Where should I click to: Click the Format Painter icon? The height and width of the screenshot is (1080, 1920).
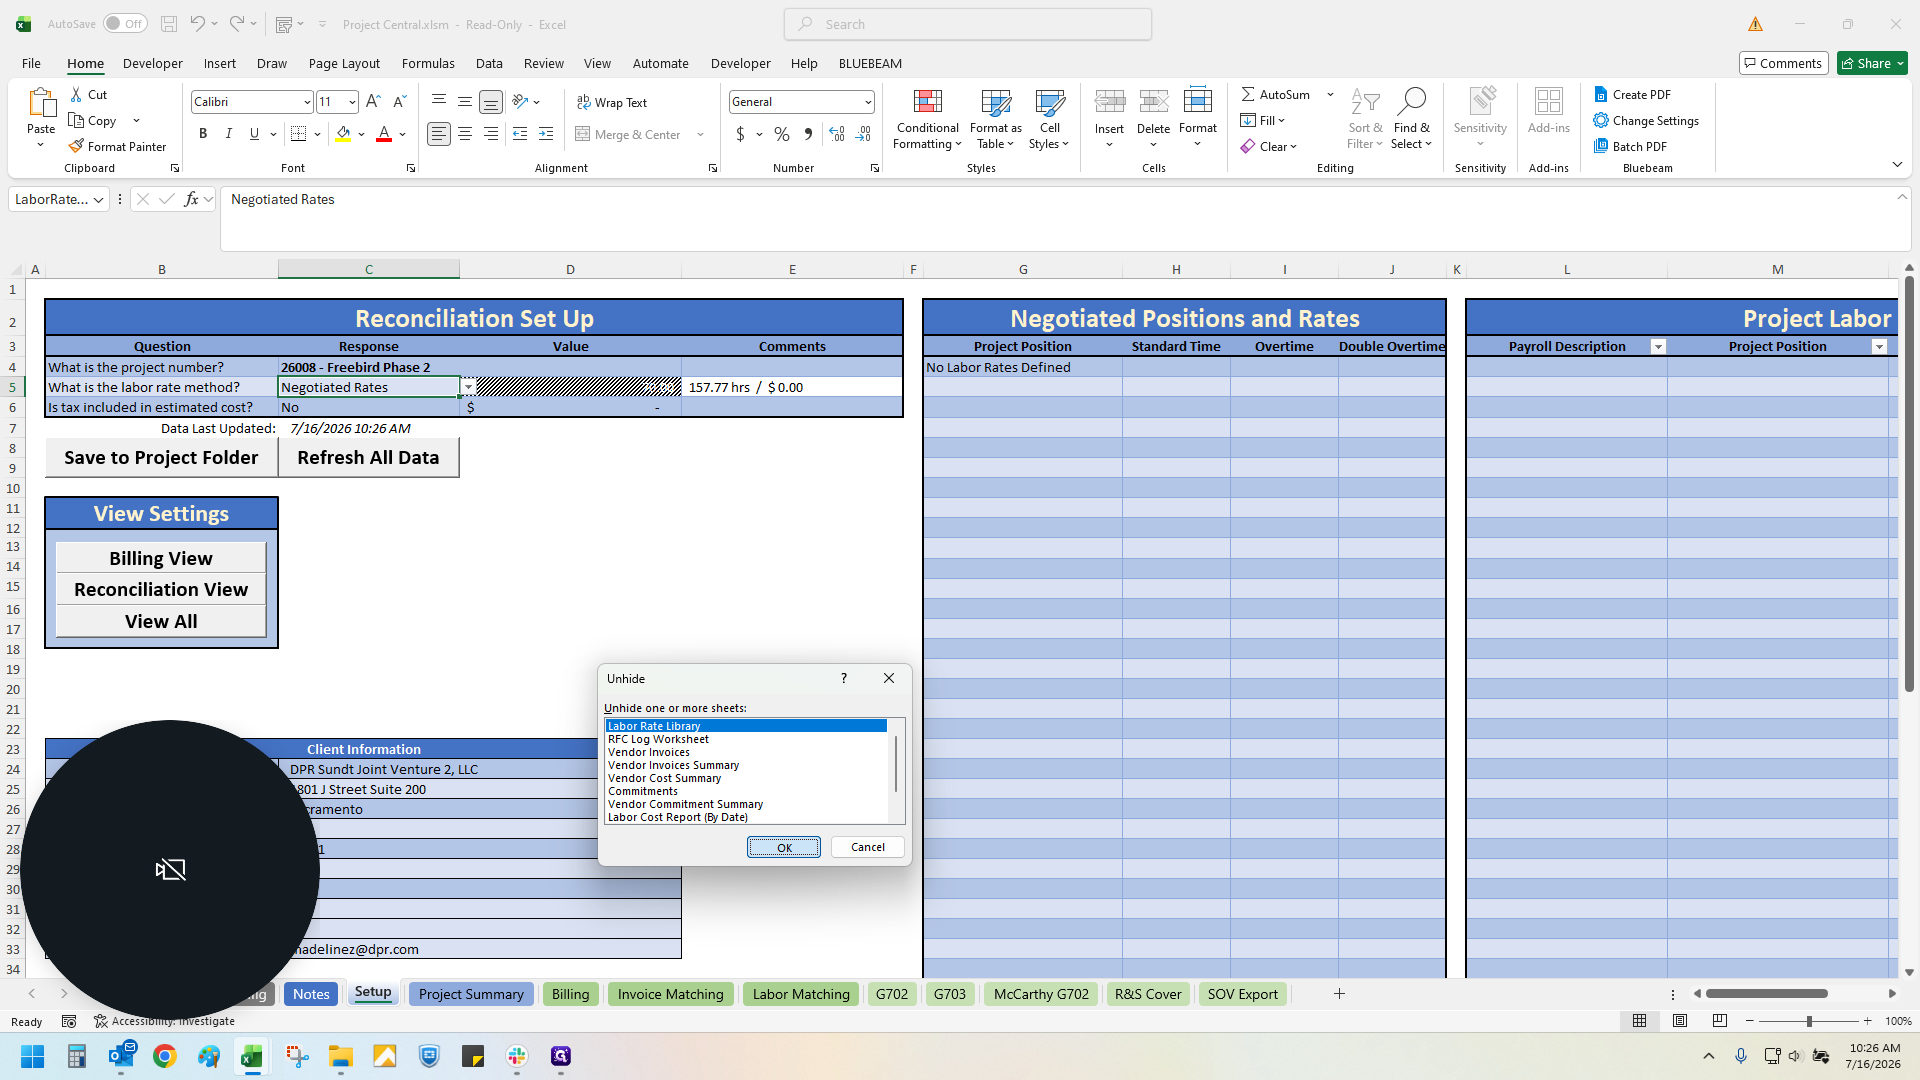76,146
